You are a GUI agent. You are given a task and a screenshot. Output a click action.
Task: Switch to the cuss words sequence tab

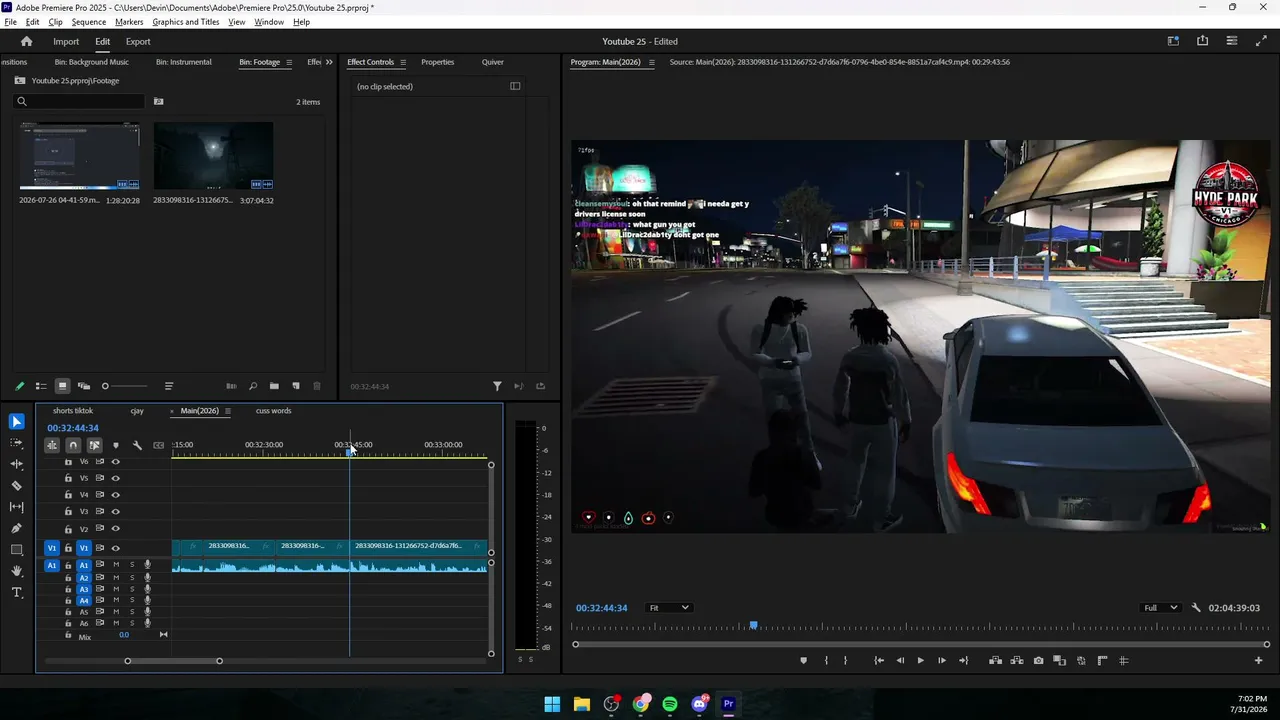click(x=273, y=411)
